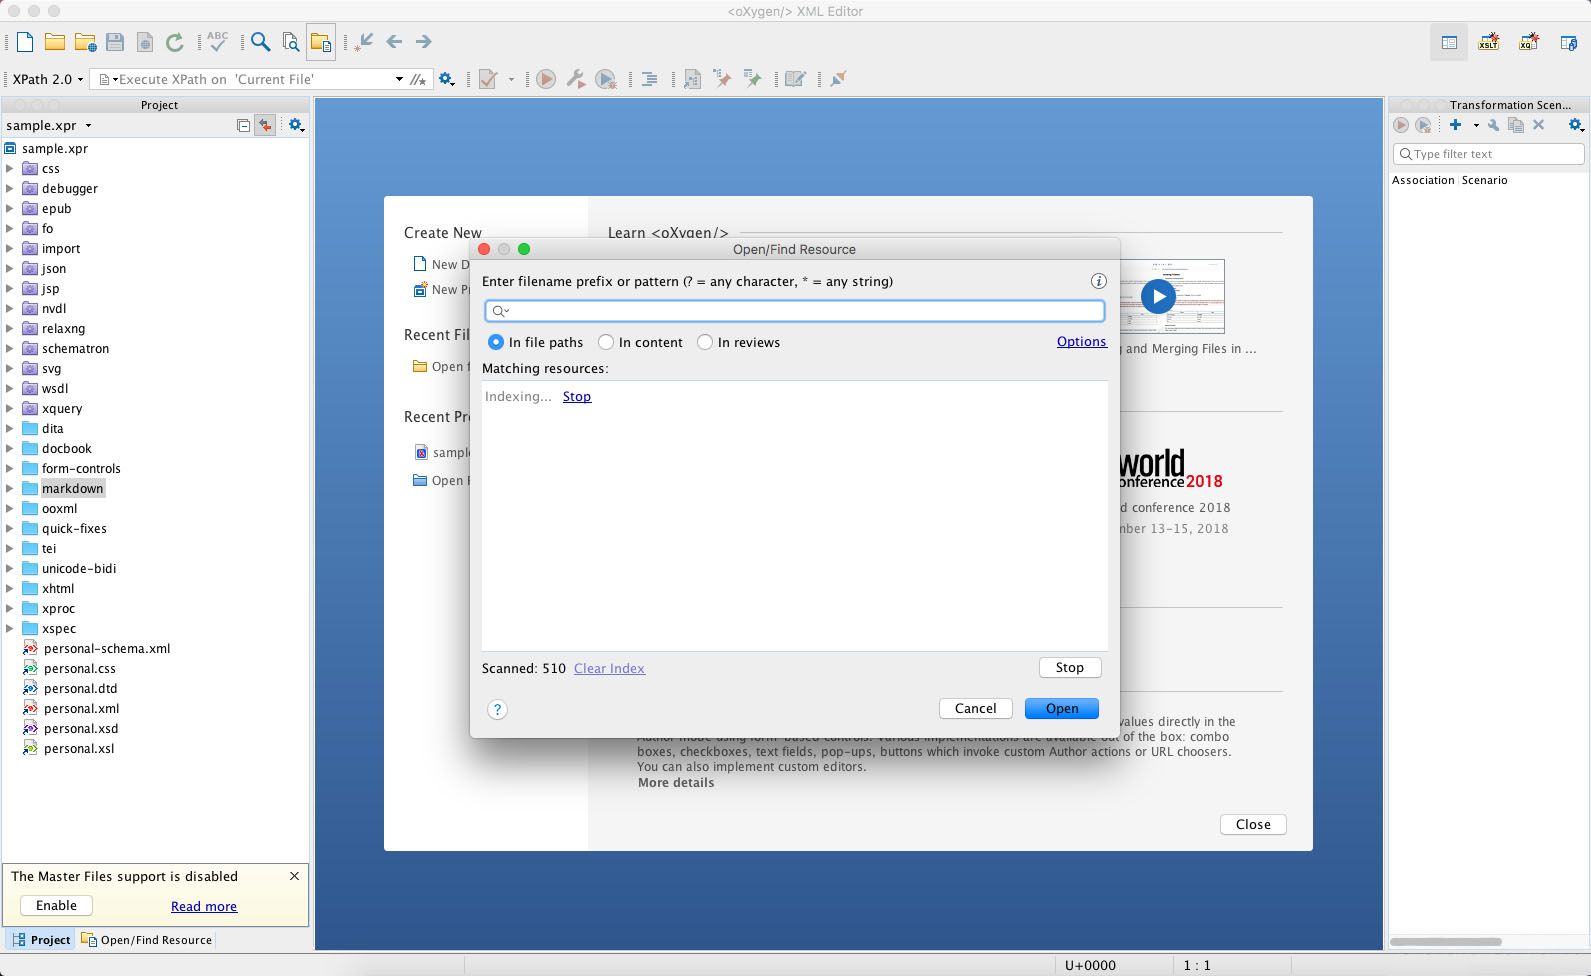Click the XPath update on caret icon
Viewport: 1591px width, 976px height.
[418, 79]
